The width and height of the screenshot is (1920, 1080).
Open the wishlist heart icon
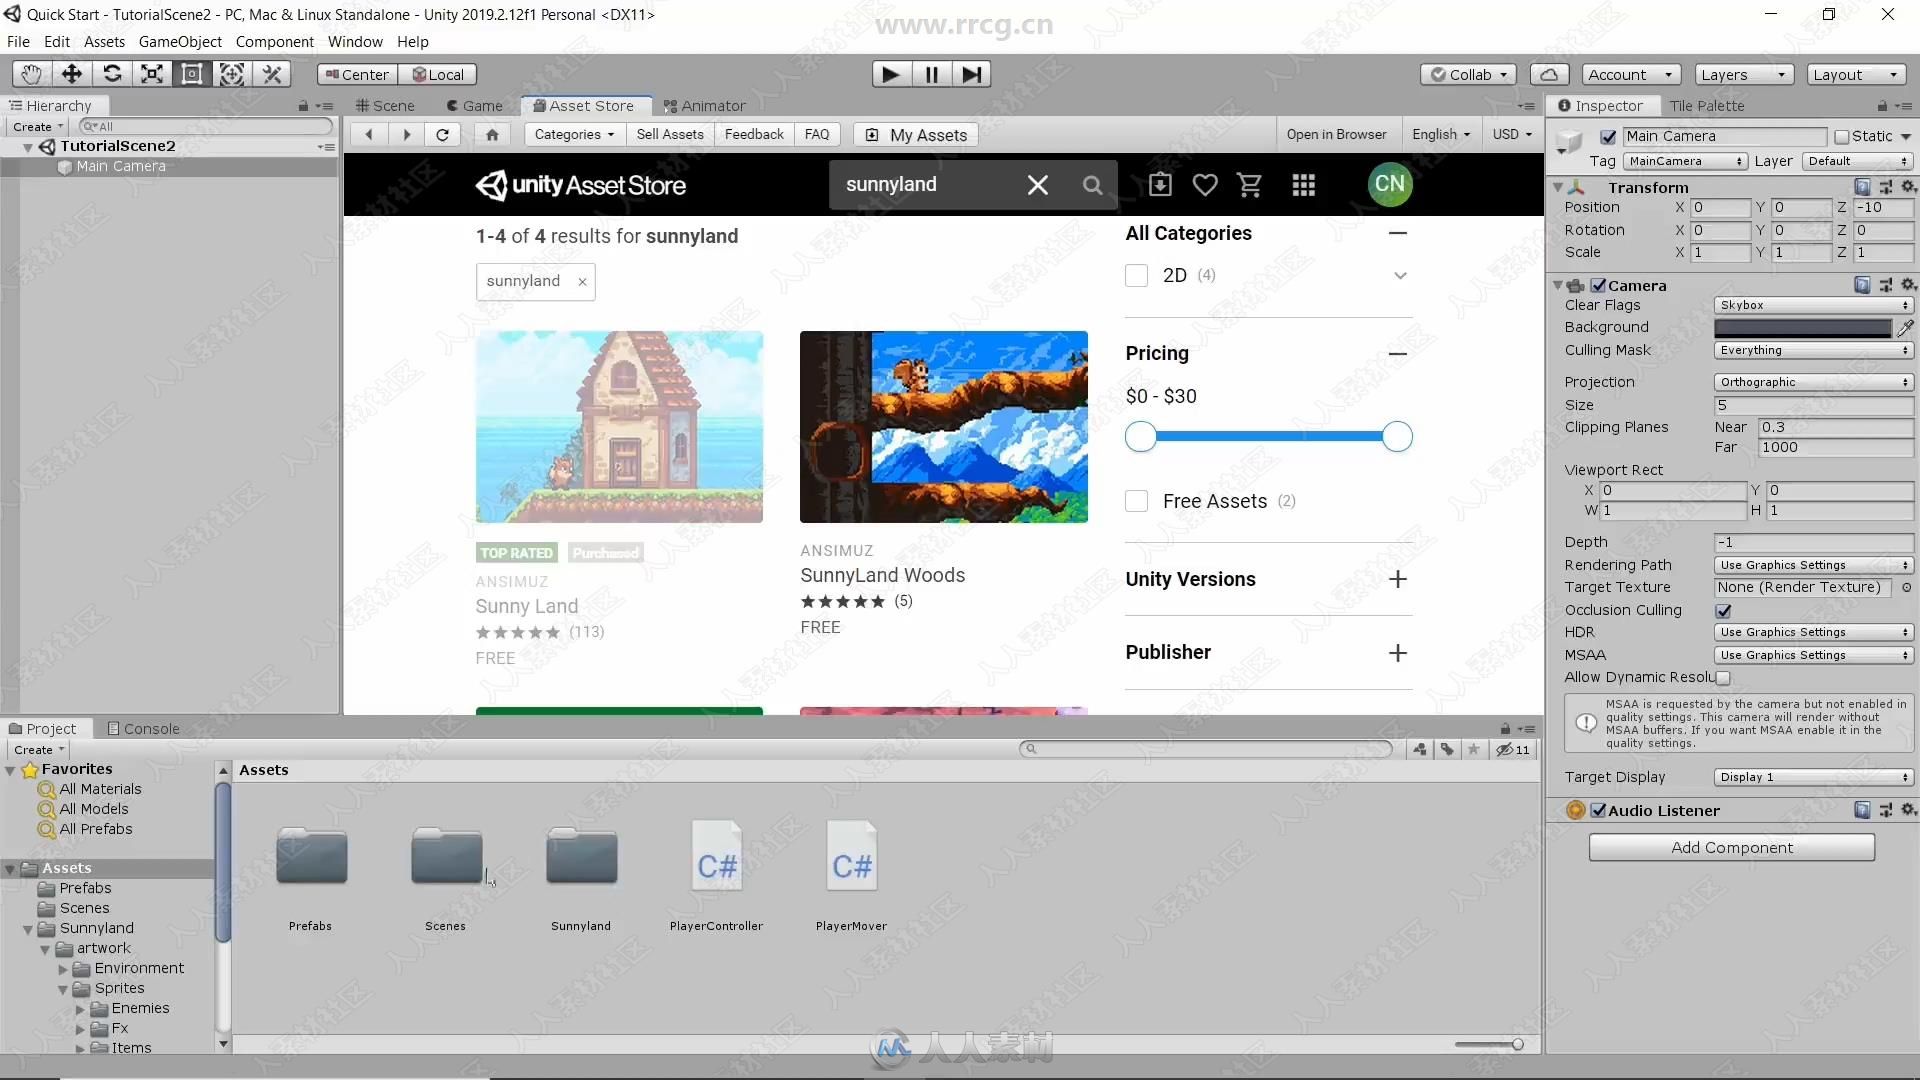(x=1205, y=185)
